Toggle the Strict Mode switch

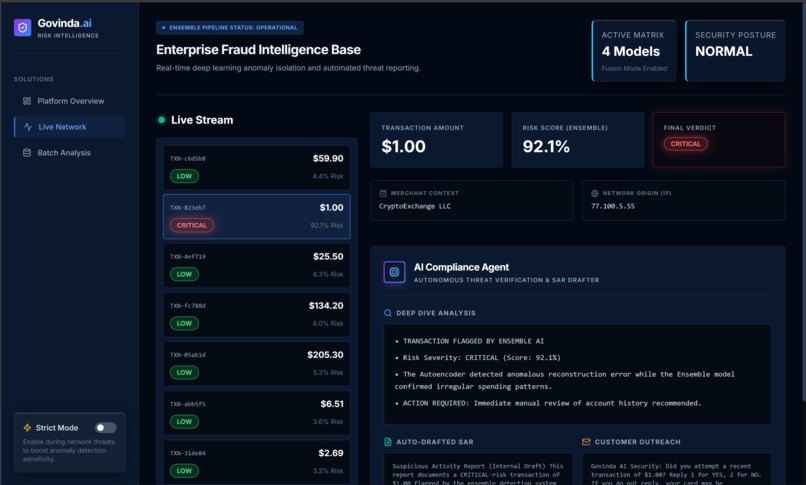point(105,427)
